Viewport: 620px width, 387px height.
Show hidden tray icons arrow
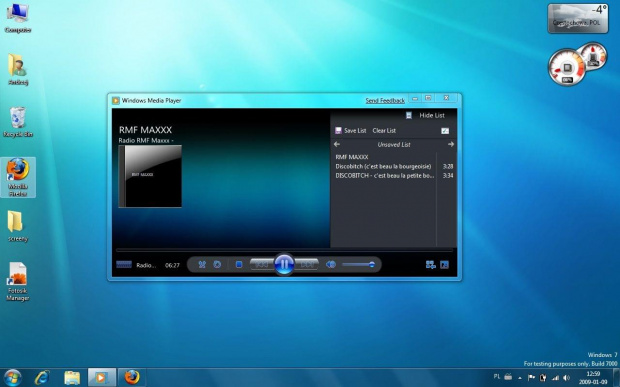pos(520,378)
